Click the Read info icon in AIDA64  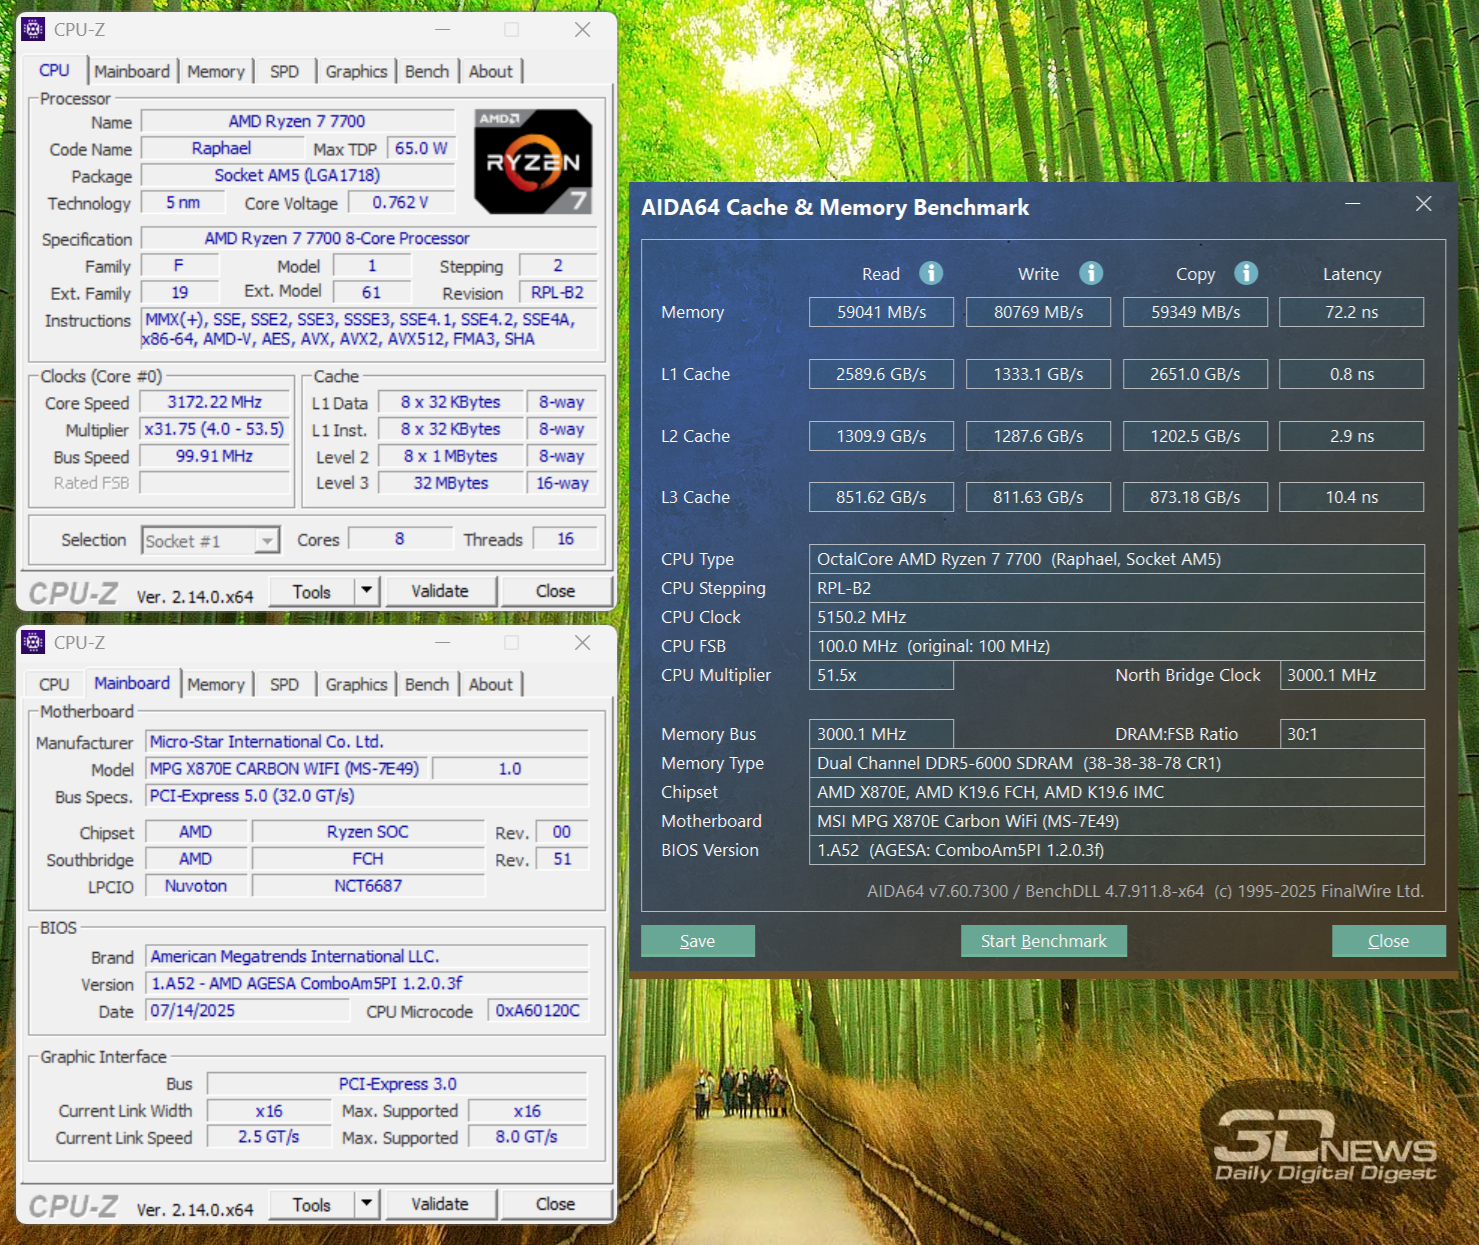[931, 273]
